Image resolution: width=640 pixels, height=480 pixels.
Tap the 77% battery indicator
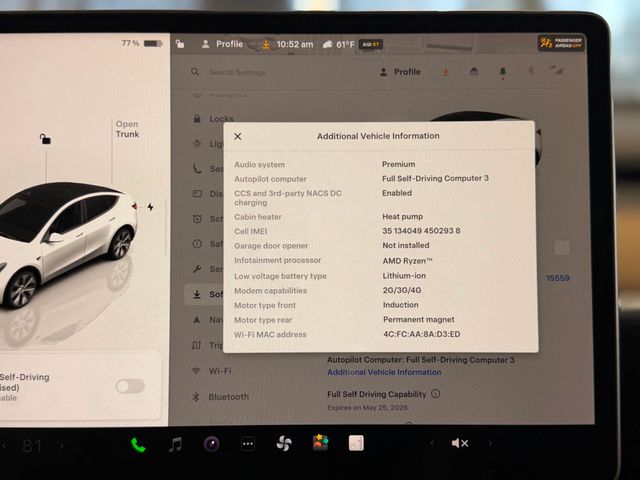142,43
